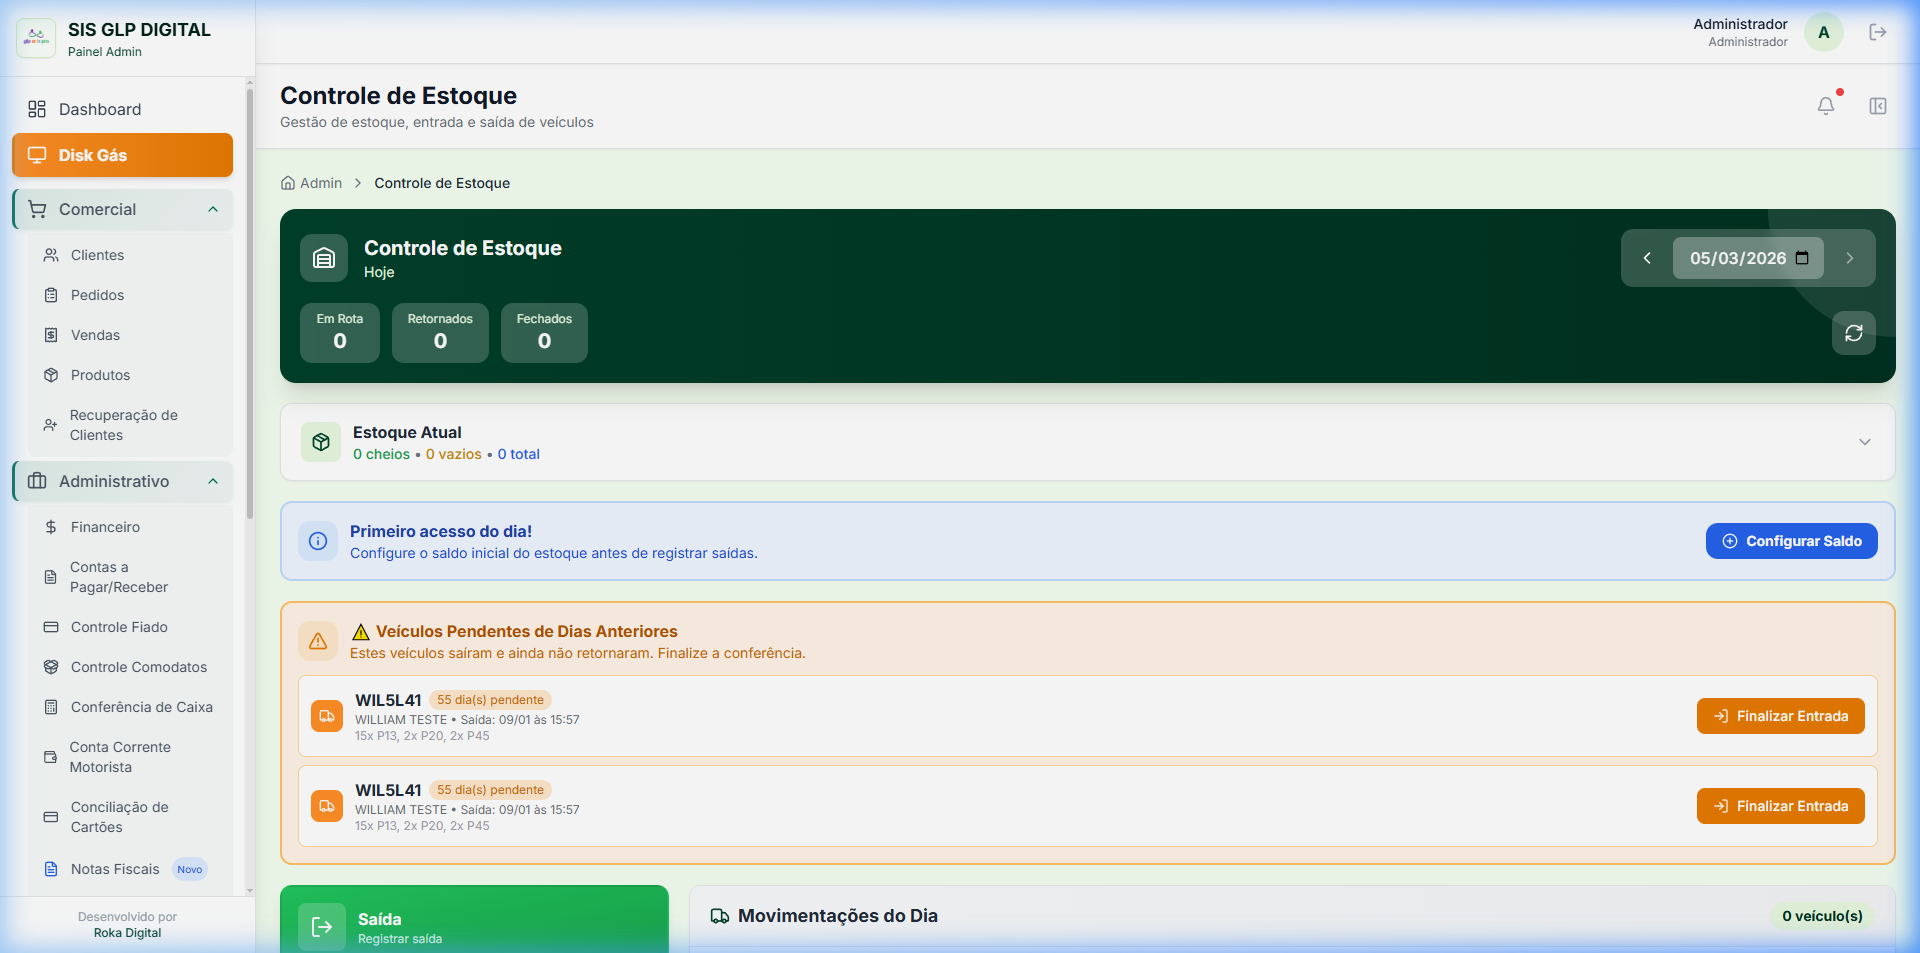Click the date field showing 05/03/2026
Viewport: 1920px width, 953px height.
[1737, 258]
